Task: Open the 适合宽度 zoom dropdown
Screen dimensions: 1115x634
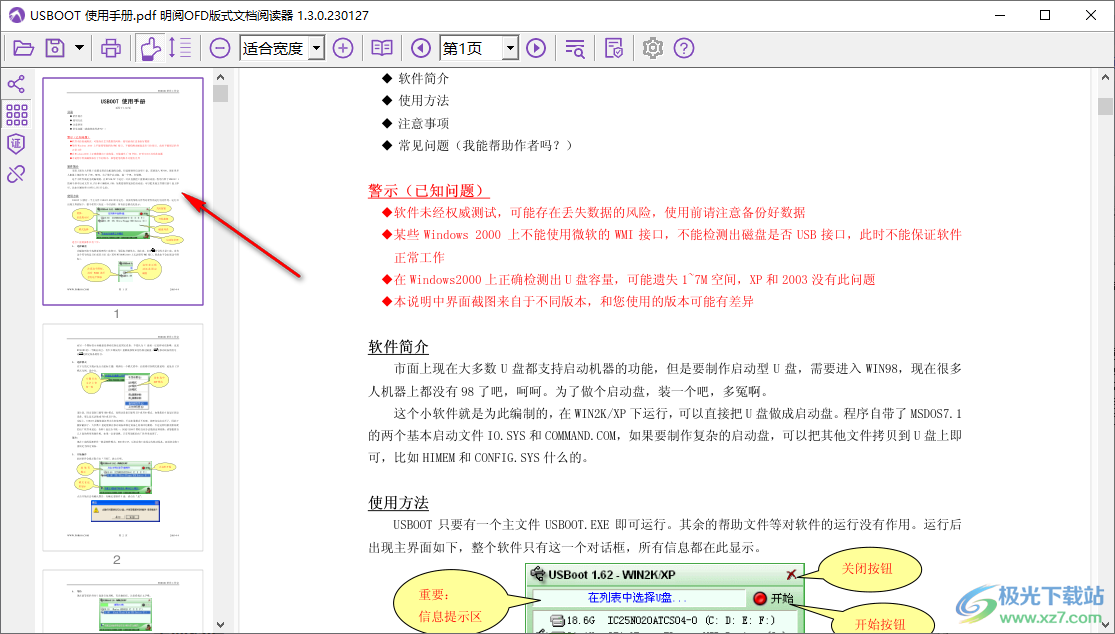Action: [317, 48]
